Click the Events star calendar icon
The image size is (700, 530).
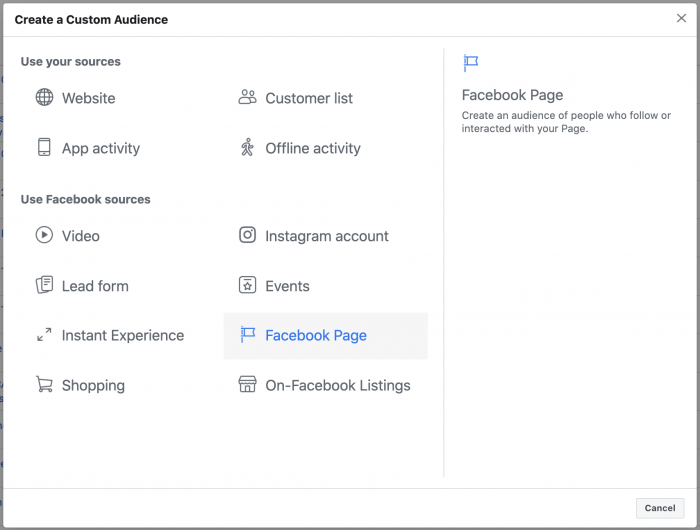[247, 285]
